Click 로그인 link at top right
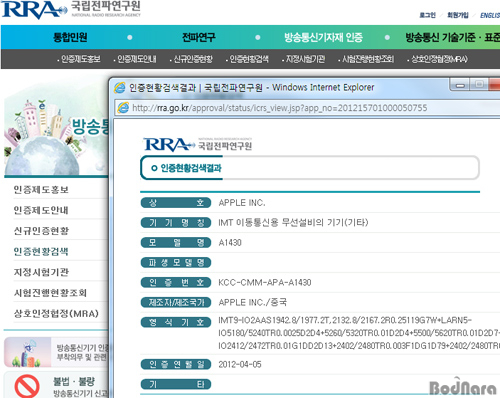 427,15
